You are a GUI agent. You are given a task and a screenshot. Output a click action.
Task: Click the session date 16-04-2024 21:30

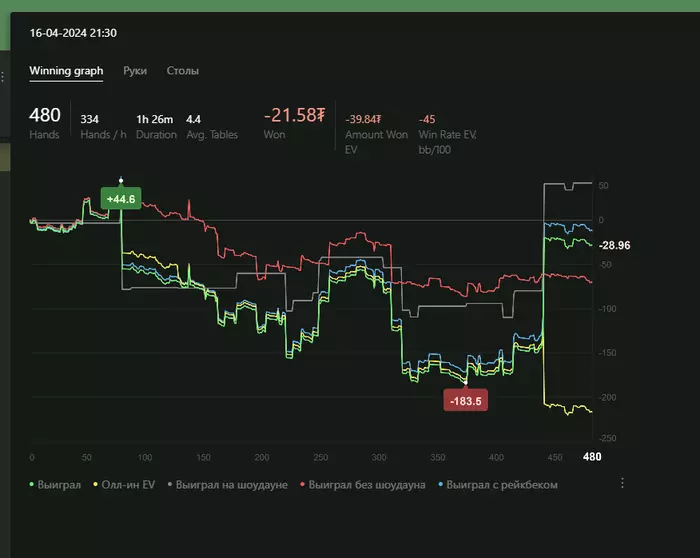[x=73, y=33]
